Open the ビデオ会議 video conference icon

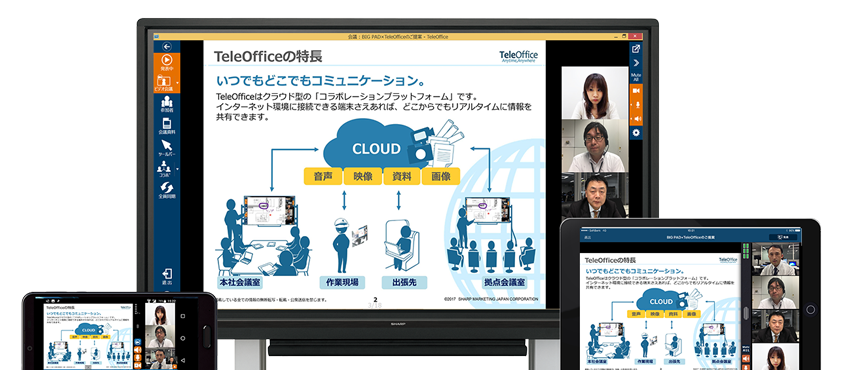(x=164, y=83)
